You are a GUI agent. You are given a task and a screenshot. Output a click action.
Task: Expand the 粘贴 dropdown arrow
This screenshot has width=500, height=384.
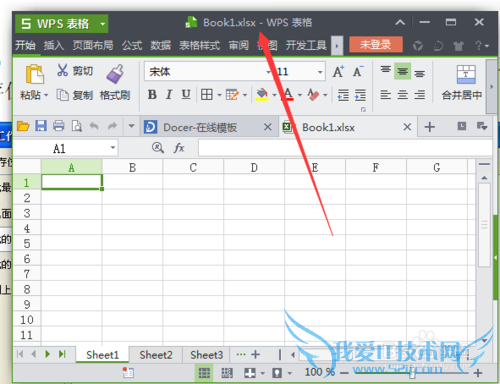point(46,95)
